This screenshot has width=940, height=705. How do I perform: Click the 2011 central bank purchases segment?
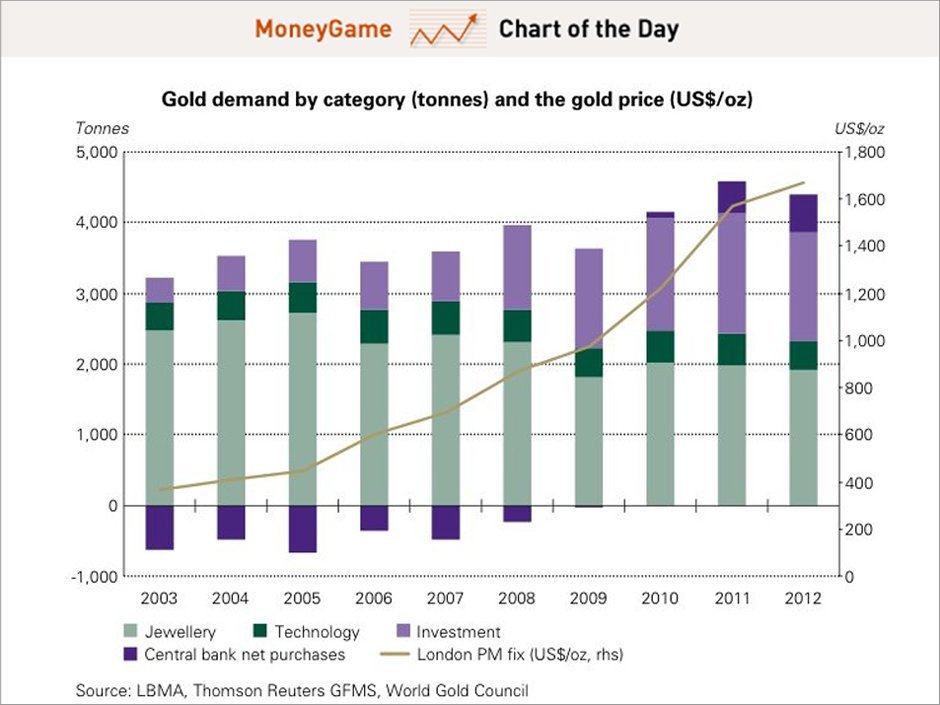click(x=732, y=197)
